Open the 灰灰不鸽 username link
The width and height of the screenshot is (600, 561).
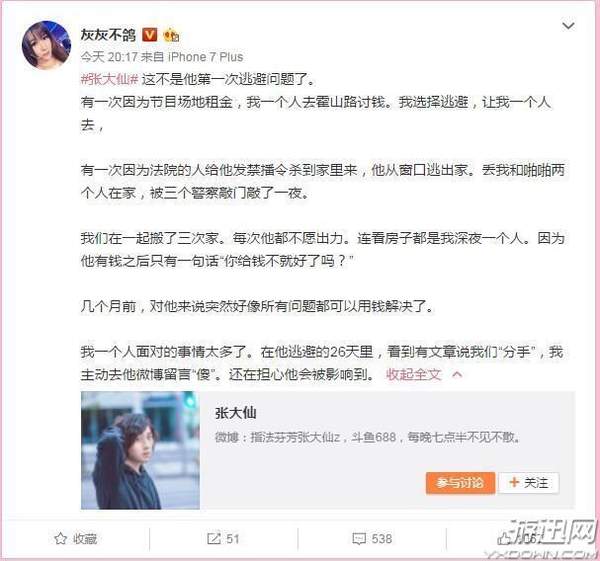tap(108, 35)
